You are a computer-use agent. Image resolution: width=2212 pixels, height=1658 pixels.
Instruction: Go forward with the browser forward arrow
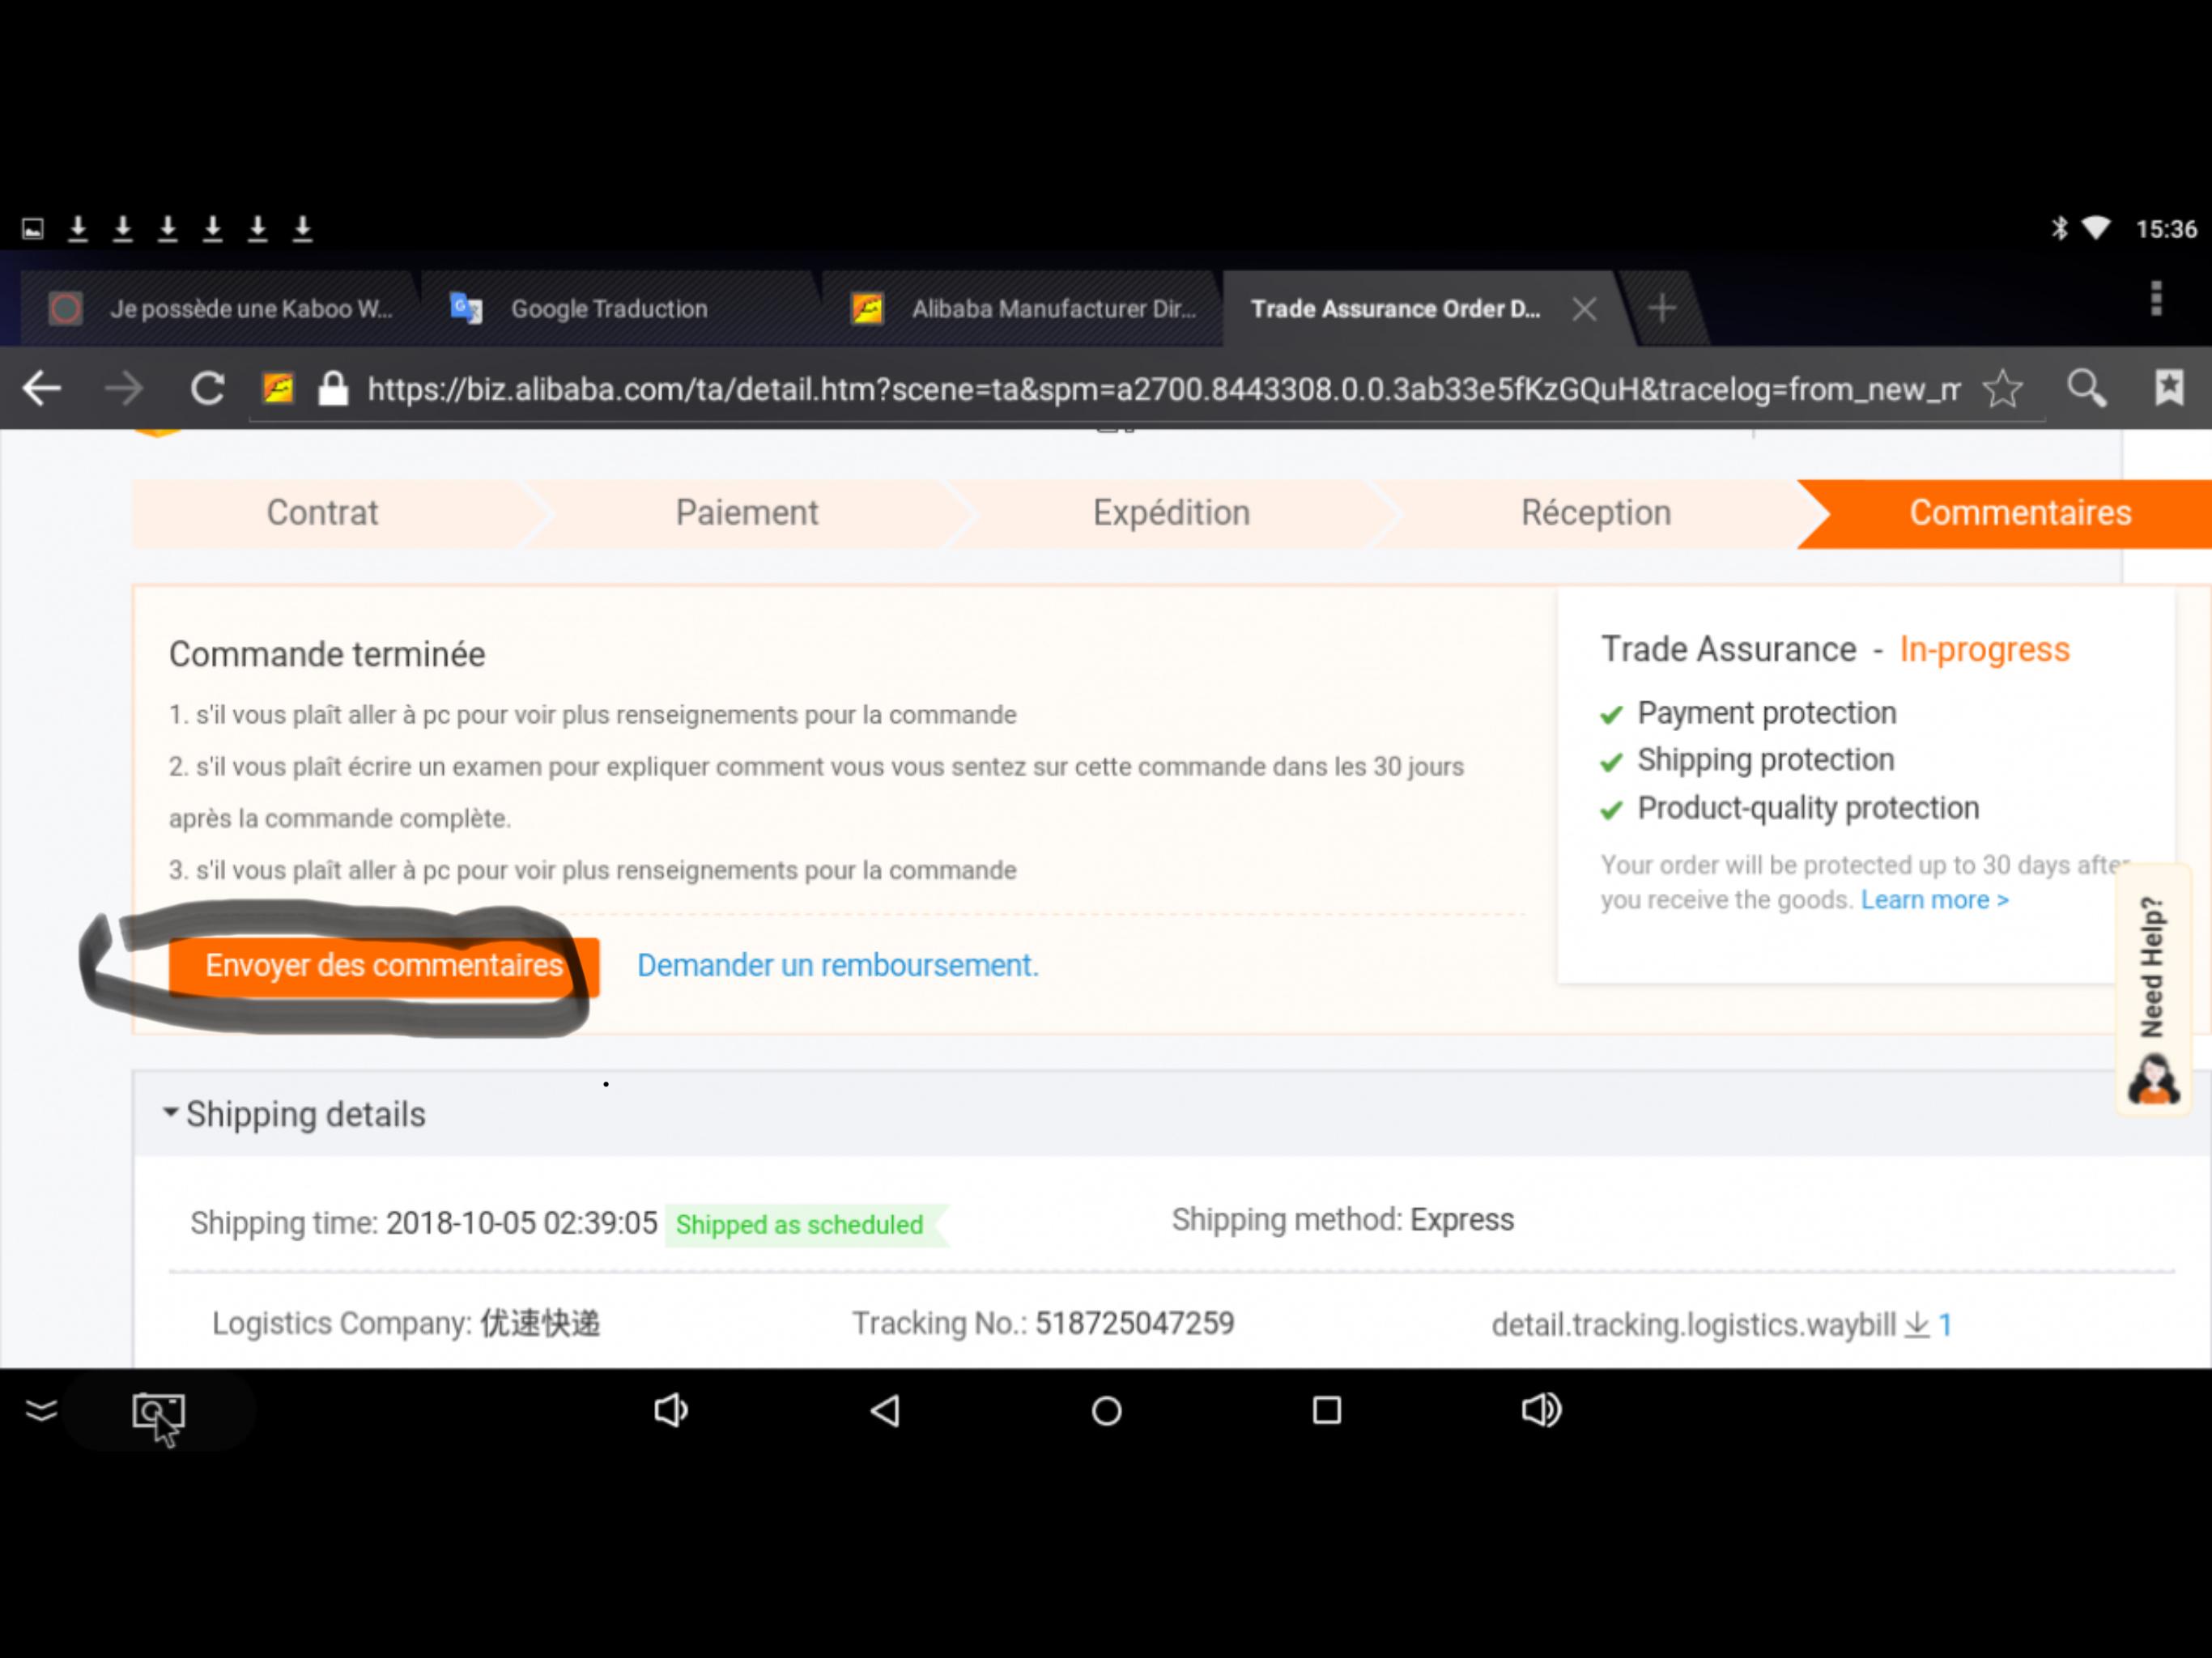click(x=124, y=388)
